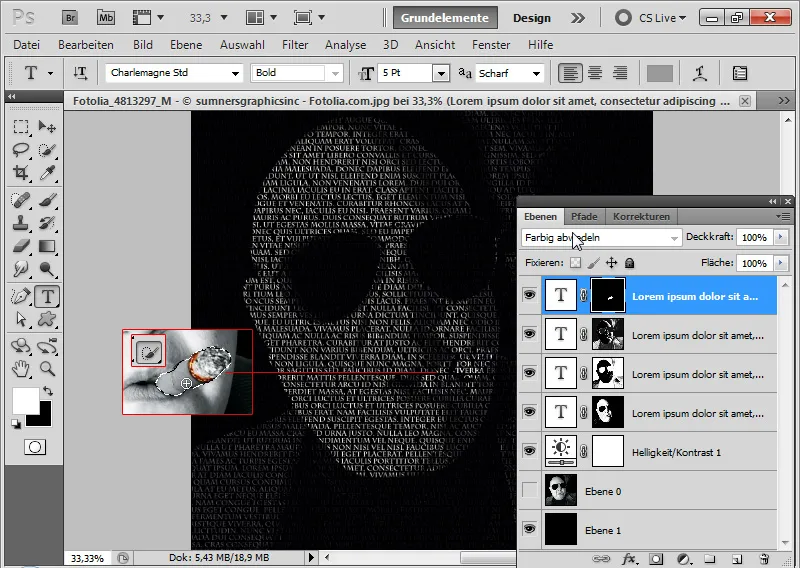
Task: Open the CS Live dropdown
Action: [662, 18]
